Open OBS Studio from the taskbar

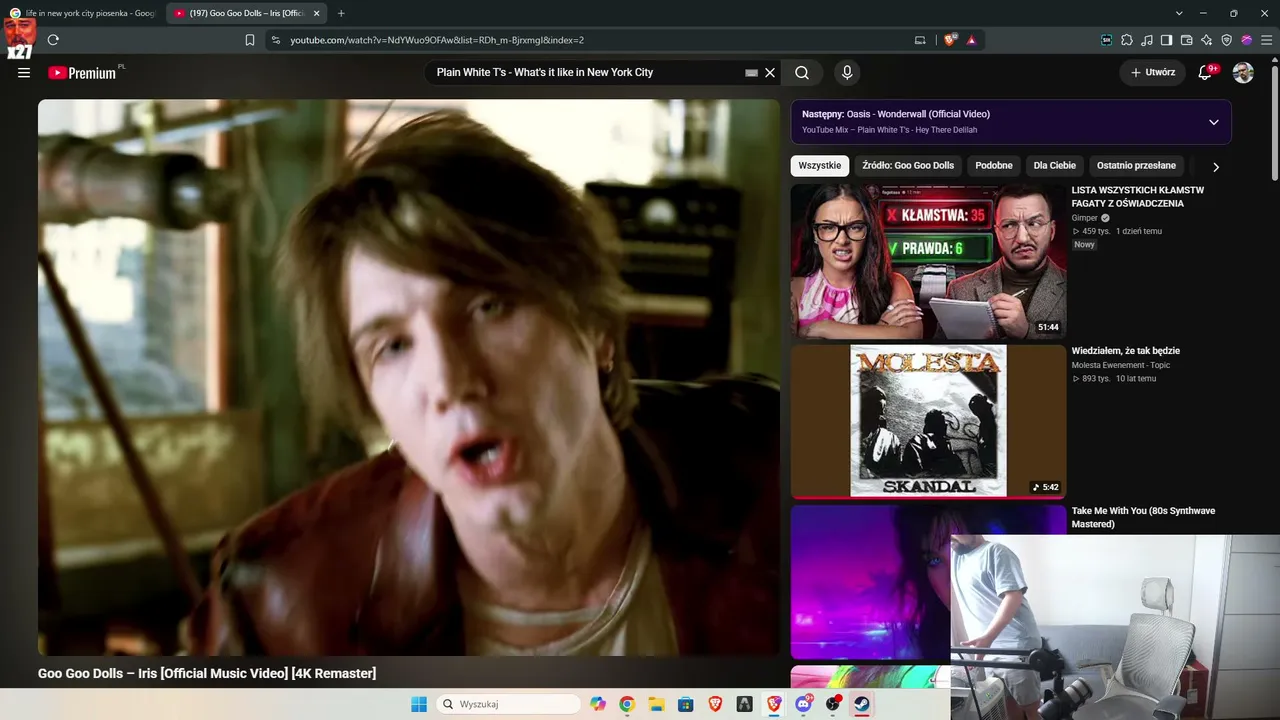tap(832, 704)
